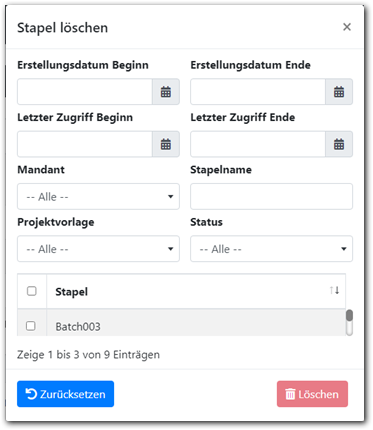The height and width of the screenshot is (430, 373).
Task: Open calendar for Letzter Zugriff Beginn
Action: click(x=166, y=144)
